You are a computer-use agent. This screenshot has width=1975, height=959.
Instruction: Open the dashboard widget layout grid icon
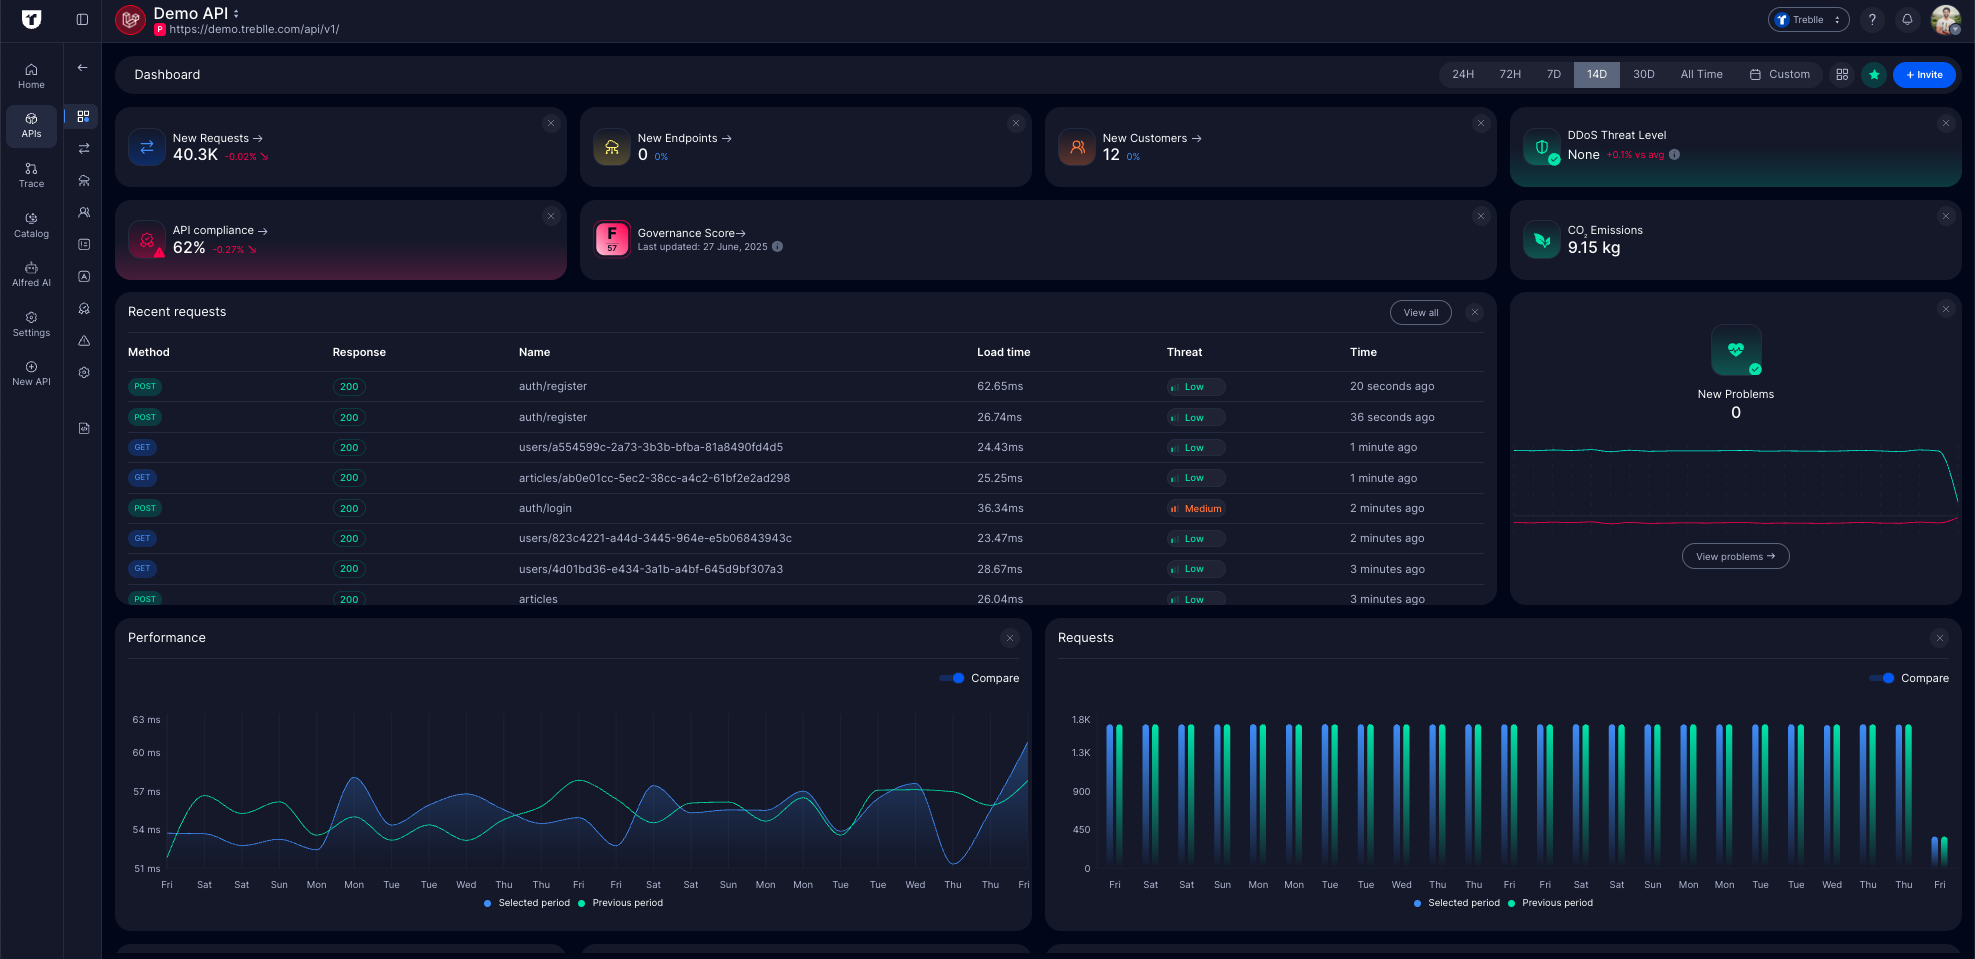pyautogui.click(x=1842, y=75)
